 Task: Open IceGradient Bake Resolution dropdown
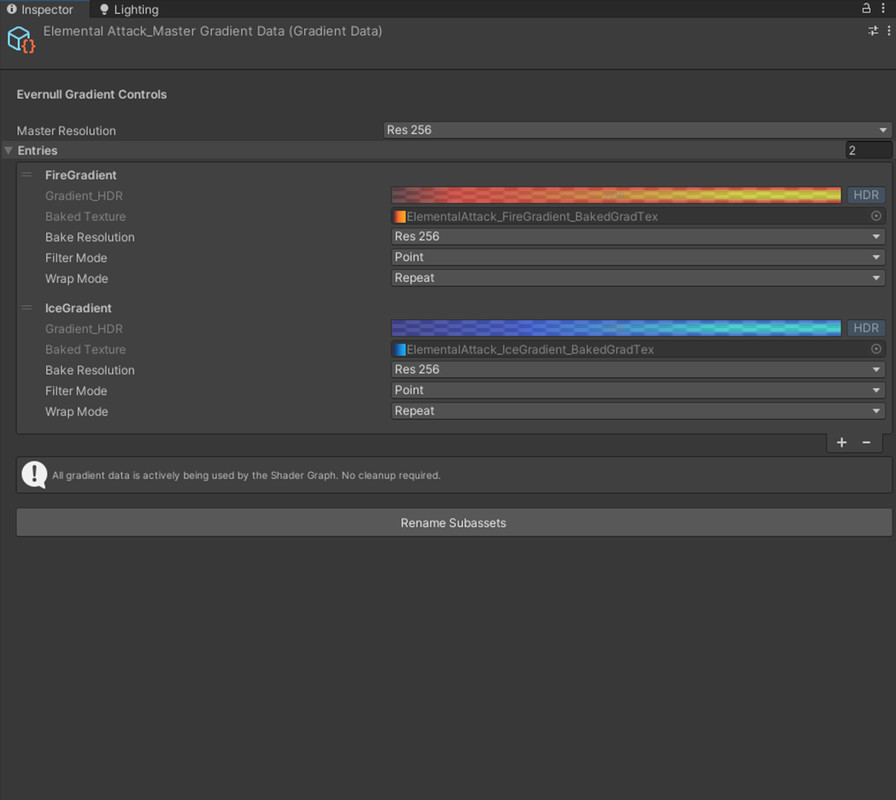coord(638,370)
